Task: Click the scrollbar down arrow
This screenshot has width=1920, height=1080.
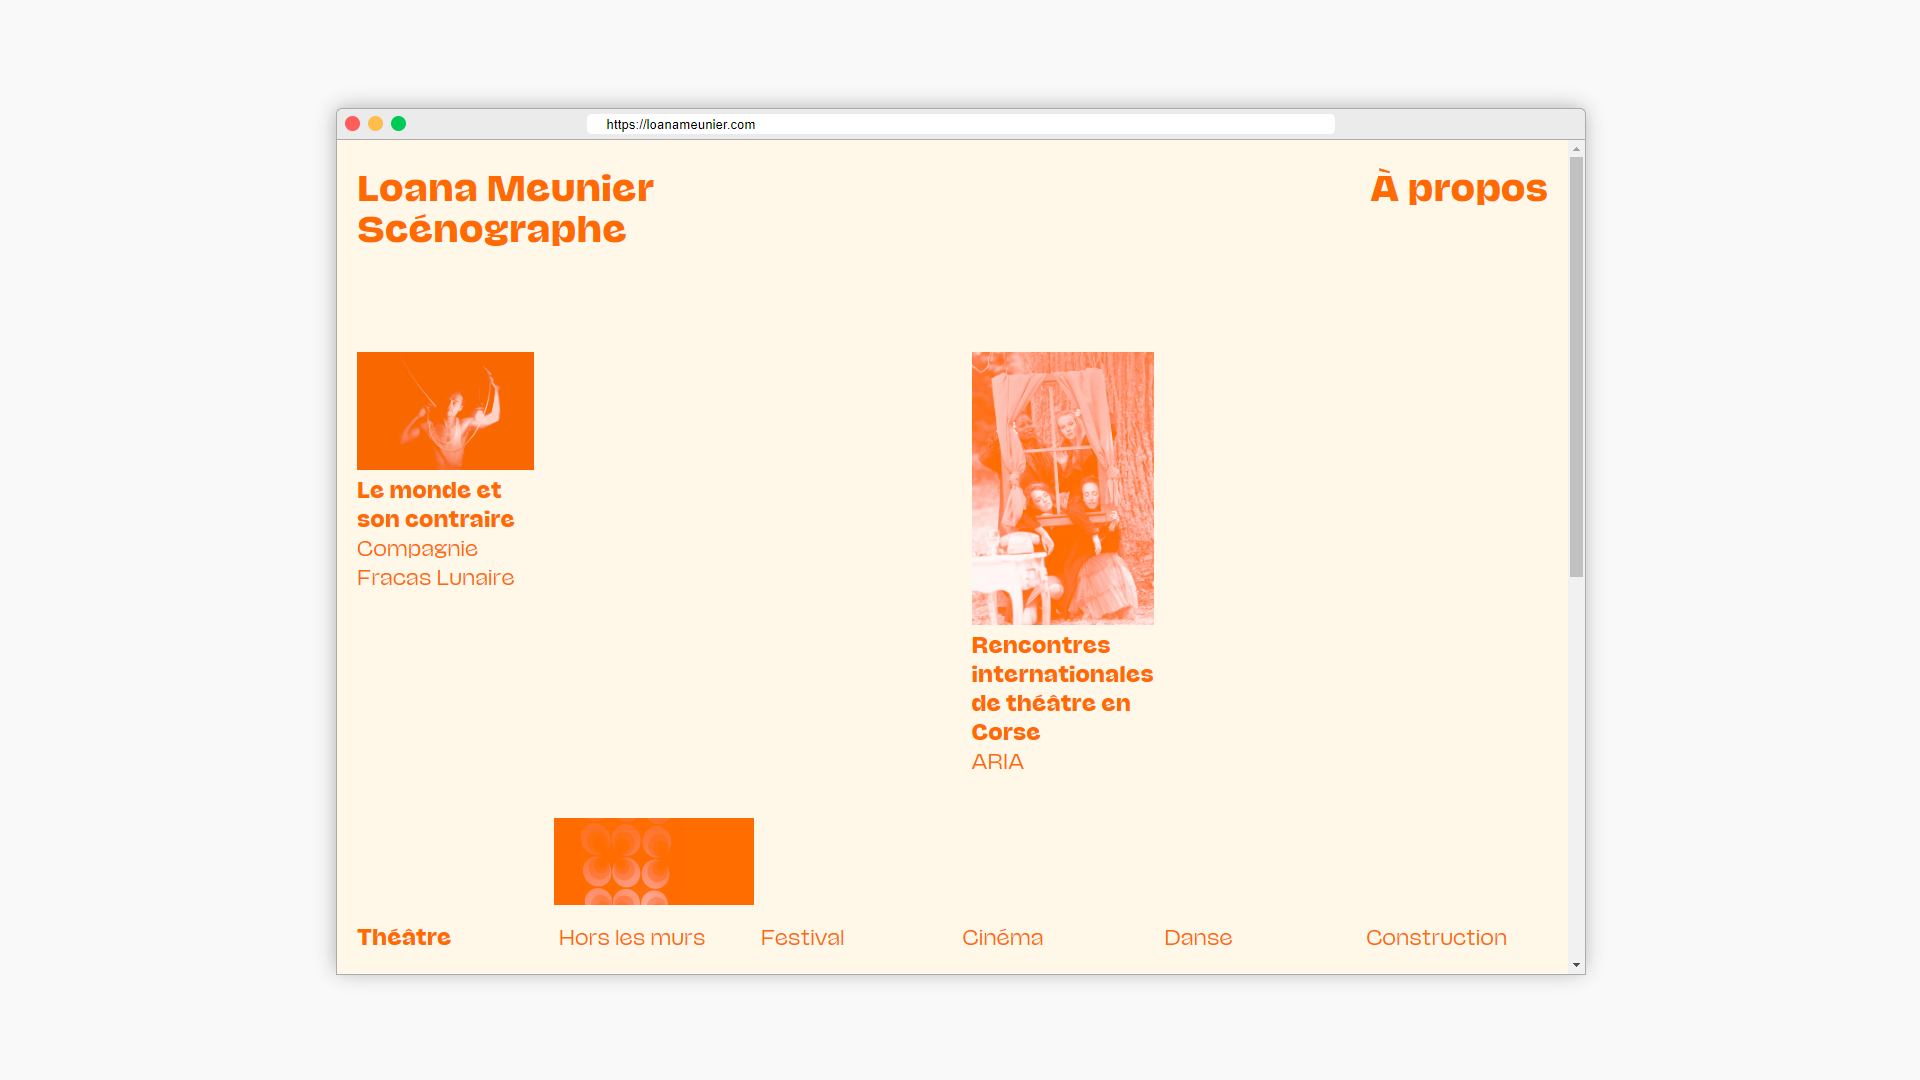Action: (x=1576, y=965)
